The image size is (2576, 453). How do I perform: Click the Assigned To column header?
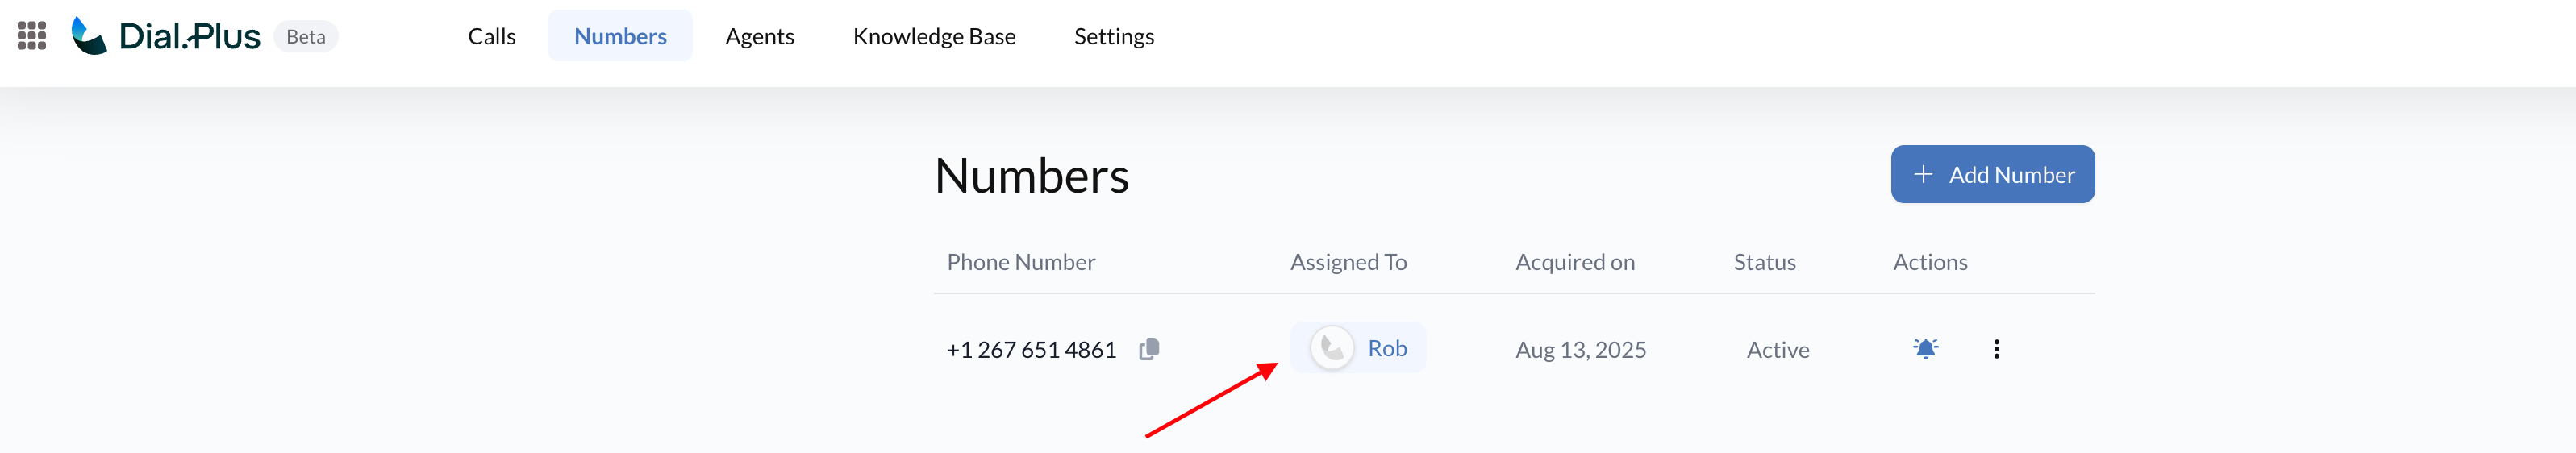coord(1348,262)
